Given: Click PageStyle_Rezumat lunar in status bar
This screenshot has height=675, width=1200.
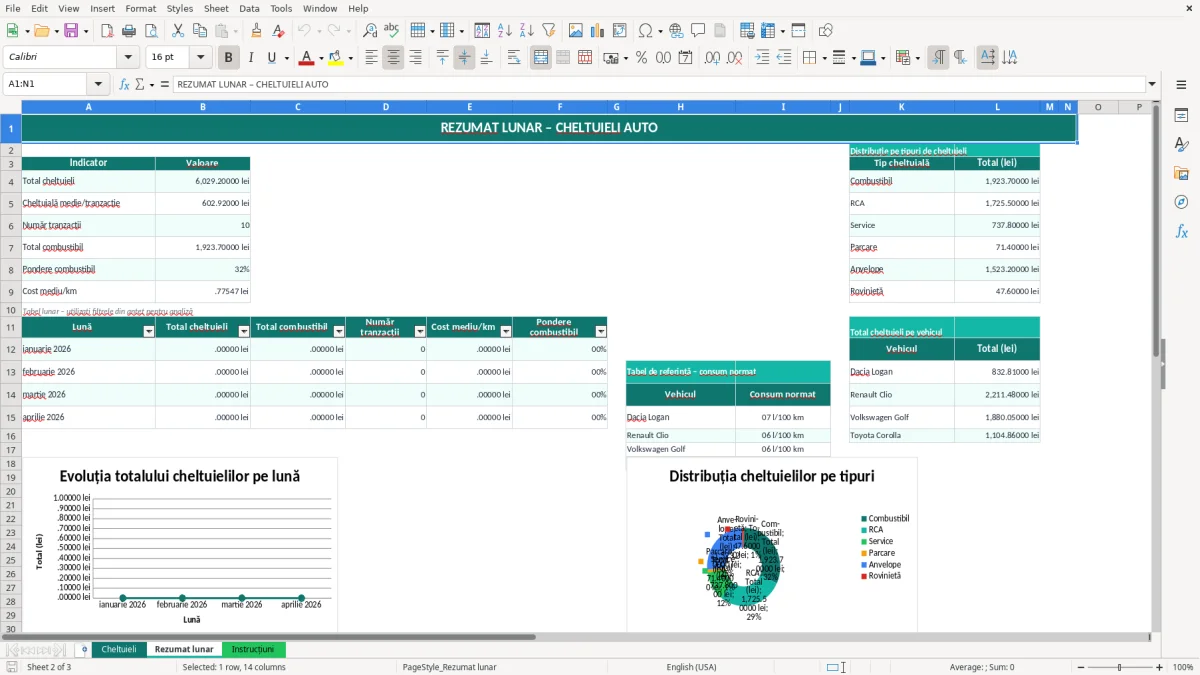Looking at the screenshot, I should (449, 667).
